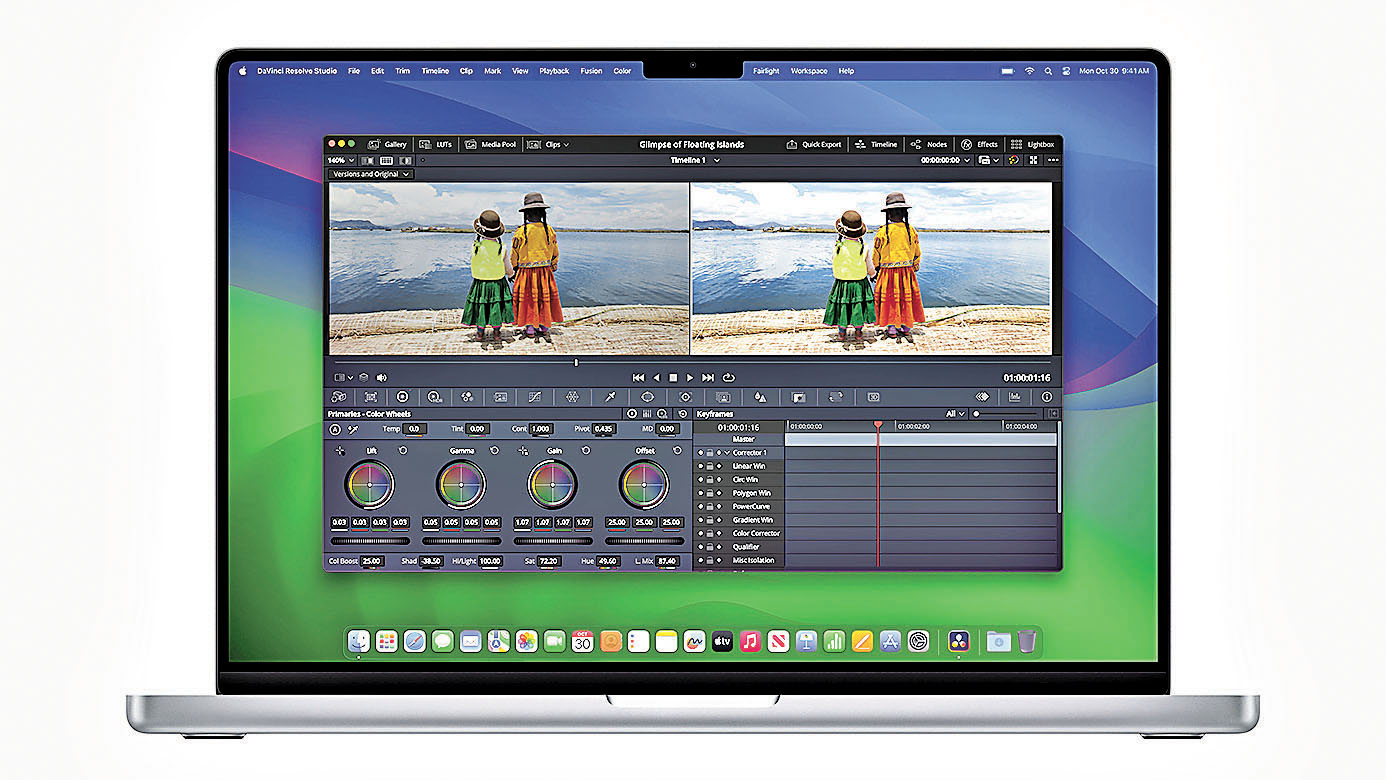Image resolution: width=1386 pixels, height=780 pixels.
Task: Toggle loop playback button
Action: coord(729,378)
